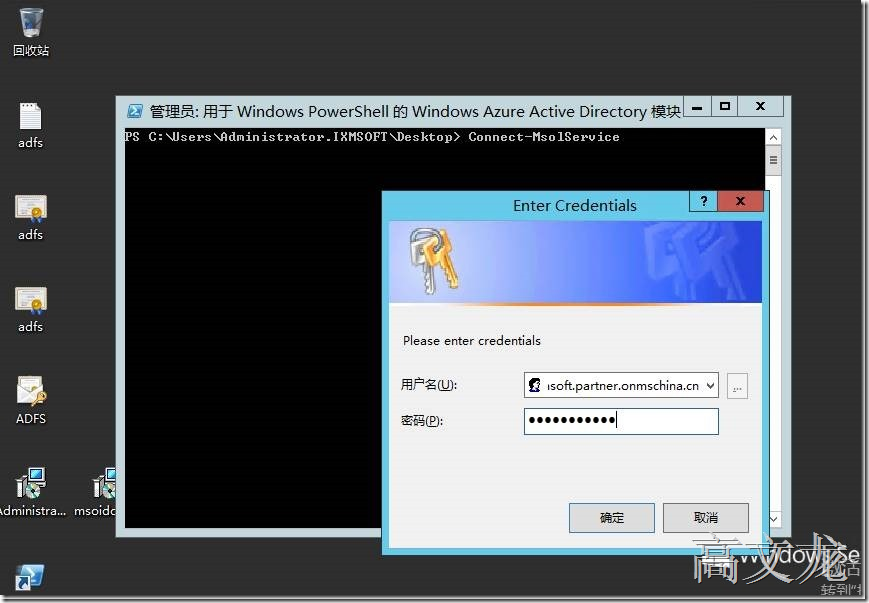Screen dimensions: 869x603
Task: Maximize the PowerShell window
Action: click(x=725, y=106)
